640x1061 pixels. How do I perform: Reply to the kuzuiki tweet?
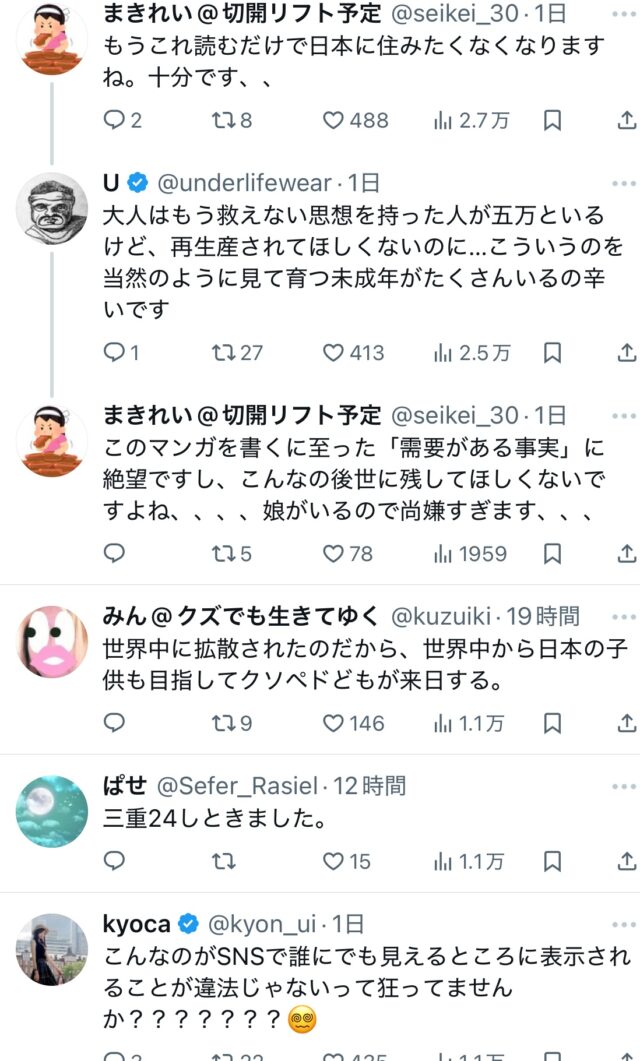[114, 723]
